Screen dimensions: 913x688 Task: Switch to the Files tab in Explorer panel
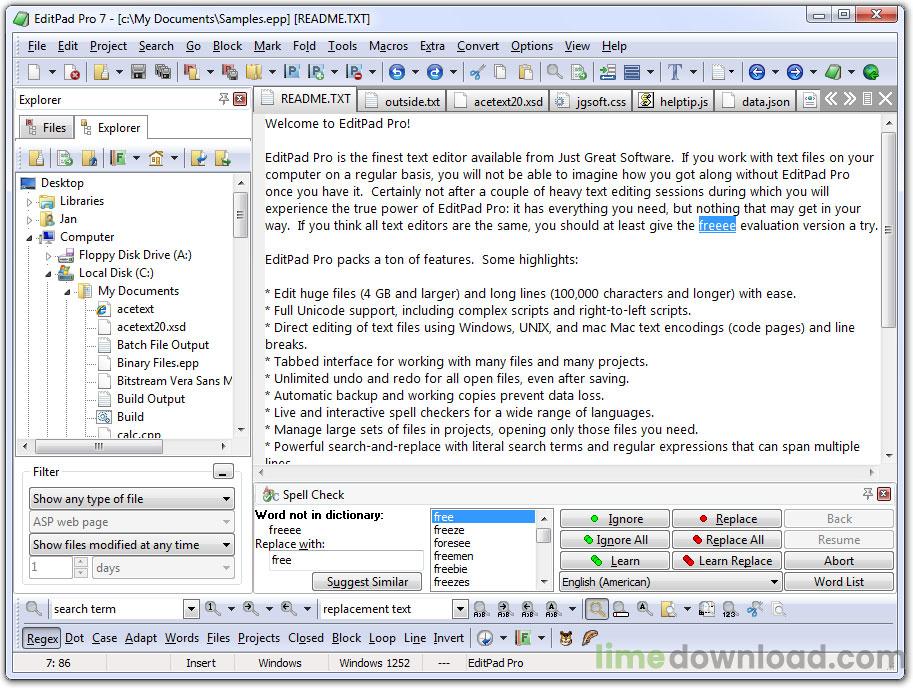click(47, 127)
